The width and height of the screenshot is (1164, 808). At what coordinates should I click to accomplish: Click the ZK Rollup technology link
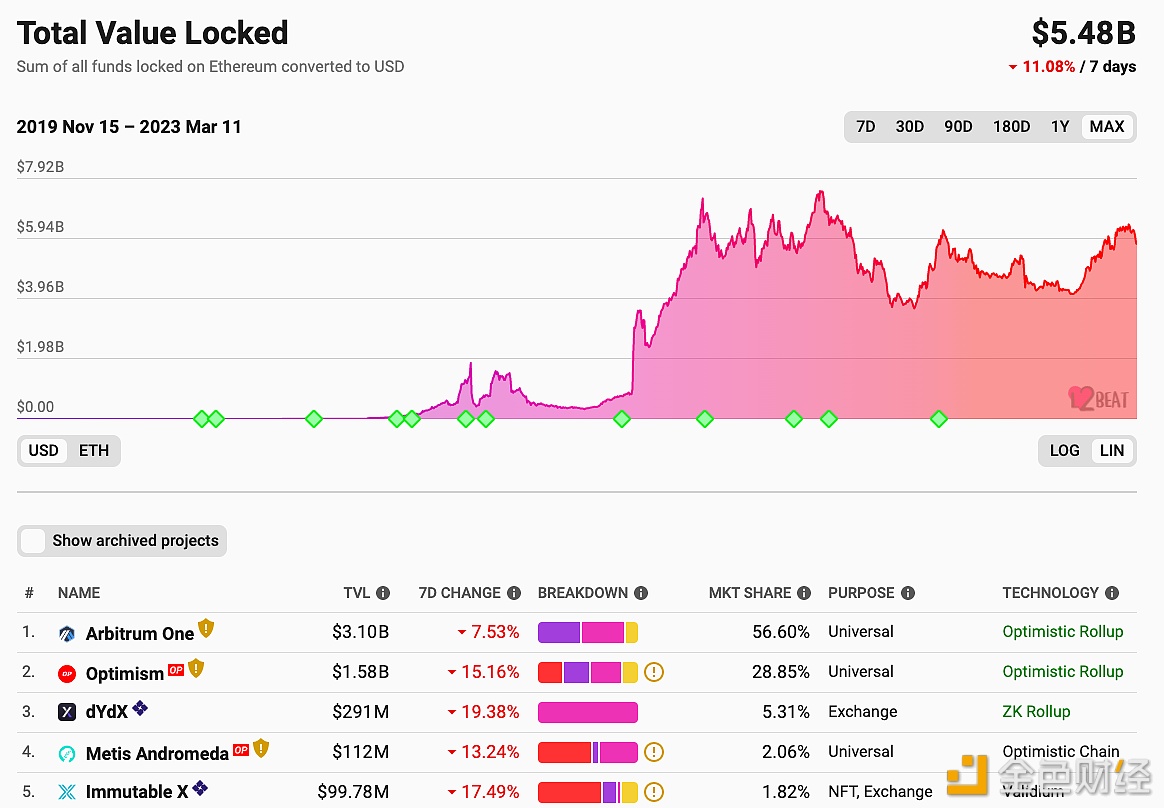(x=1036, y=712)
